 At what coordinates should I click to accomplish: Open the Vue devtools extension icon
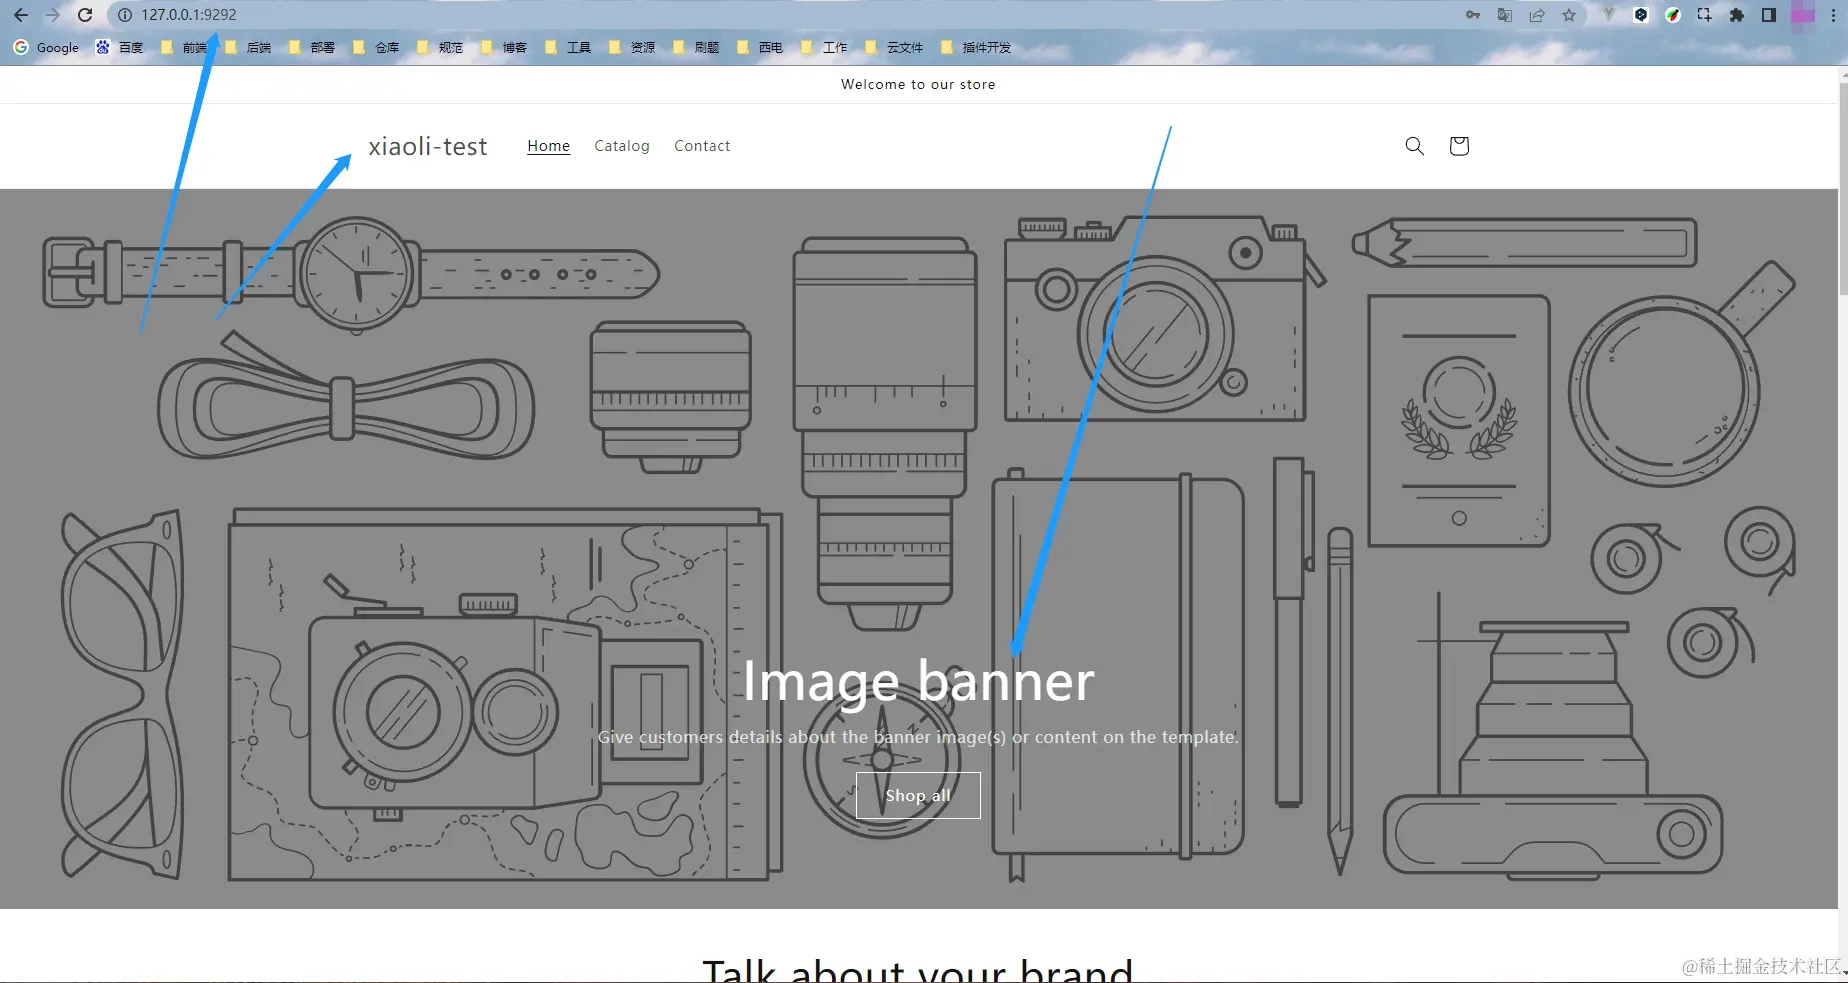pyautogui.click(x=1608, y=15)
